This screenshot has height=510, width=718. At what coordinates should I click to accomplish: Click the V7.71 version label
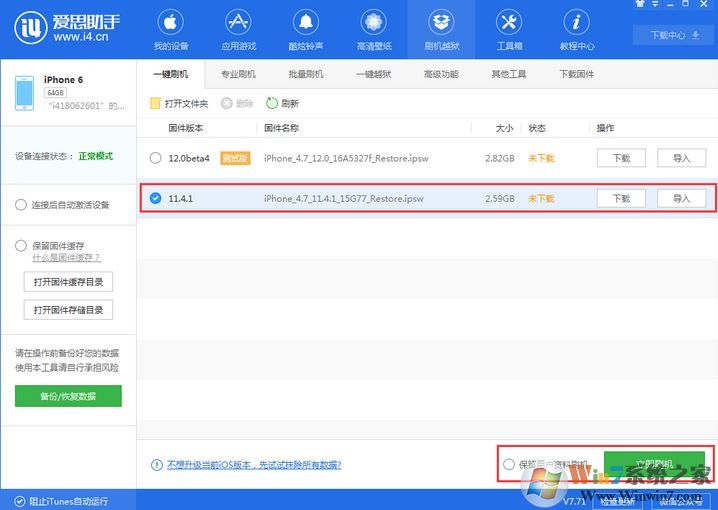[574, 501]
